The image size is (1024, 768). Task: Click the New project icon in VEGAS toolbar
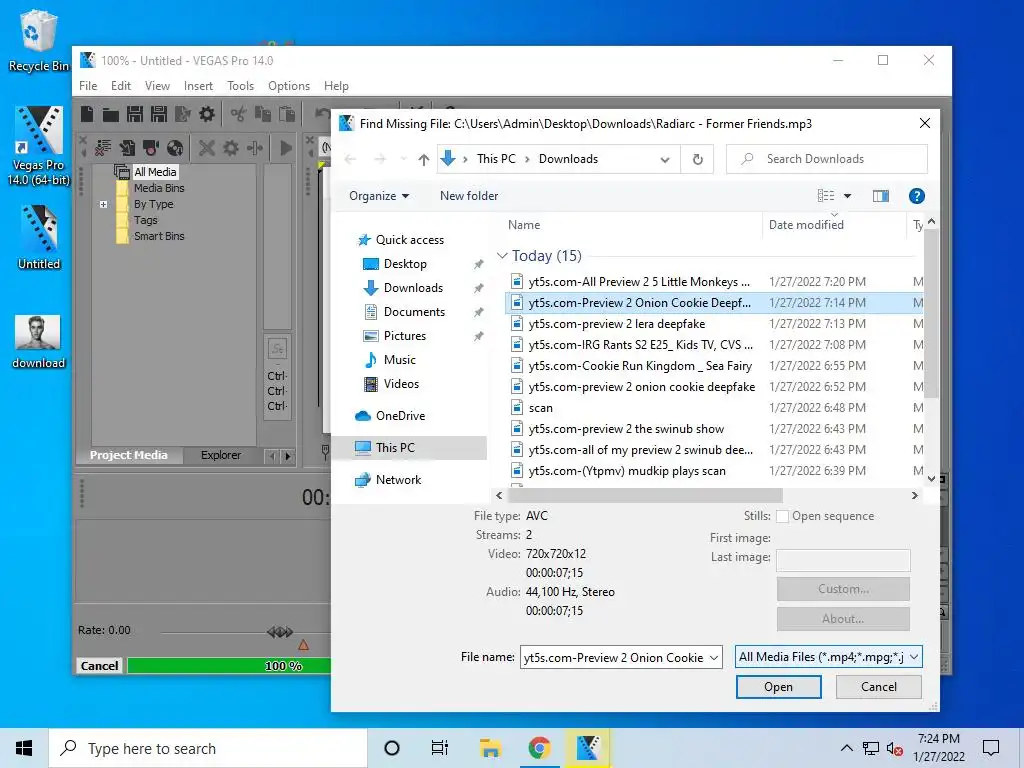click(x=87, y=114)
